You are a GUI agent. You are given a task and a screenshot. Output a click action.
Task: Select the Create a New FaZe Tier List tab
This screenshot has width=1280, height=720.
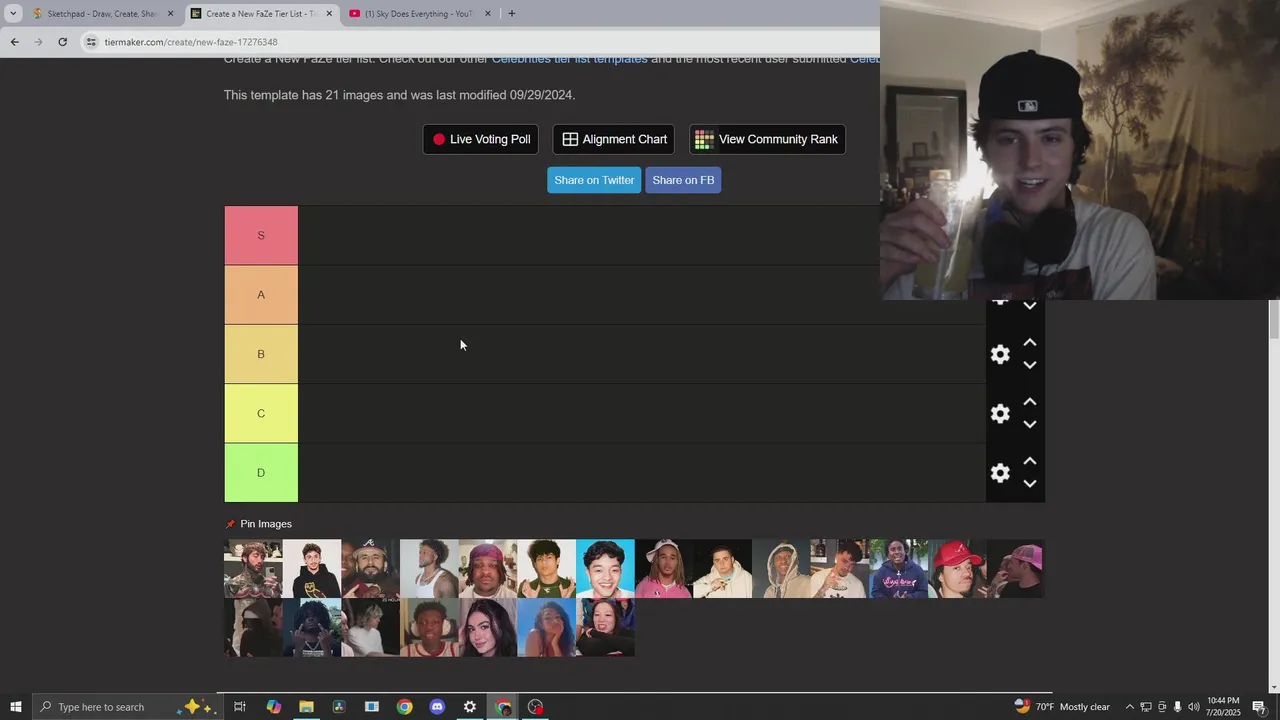[x=260, y=14]
